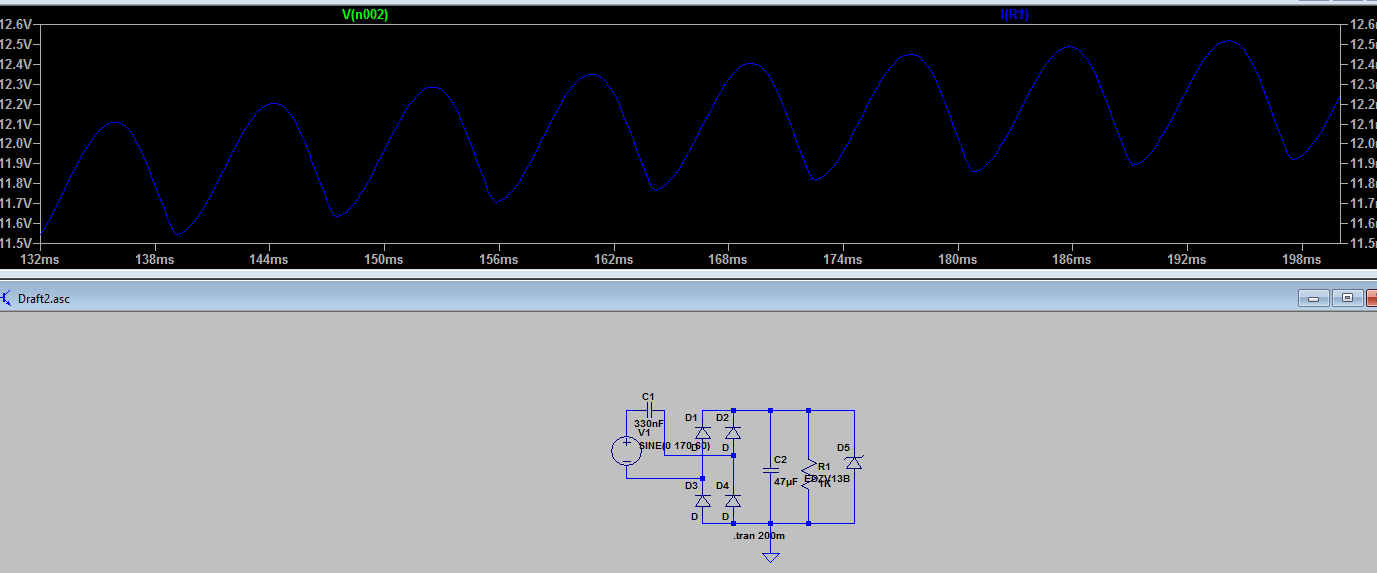
Task: Click capacitor C2 symbol
Action: tap(771, 469)
